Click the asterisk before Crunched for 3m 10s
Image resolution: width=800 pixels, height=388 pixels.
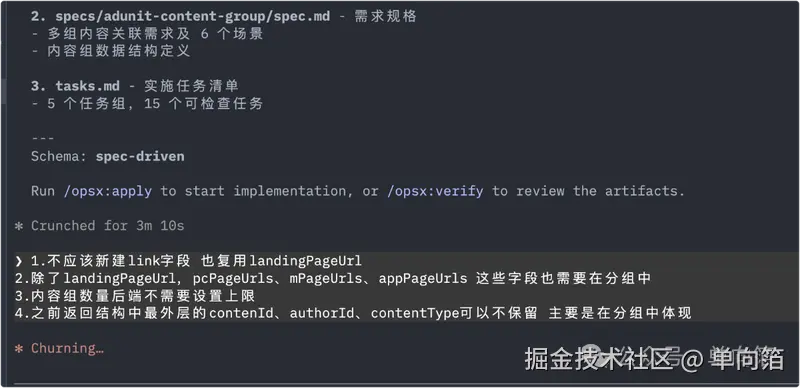click(19, 226)
